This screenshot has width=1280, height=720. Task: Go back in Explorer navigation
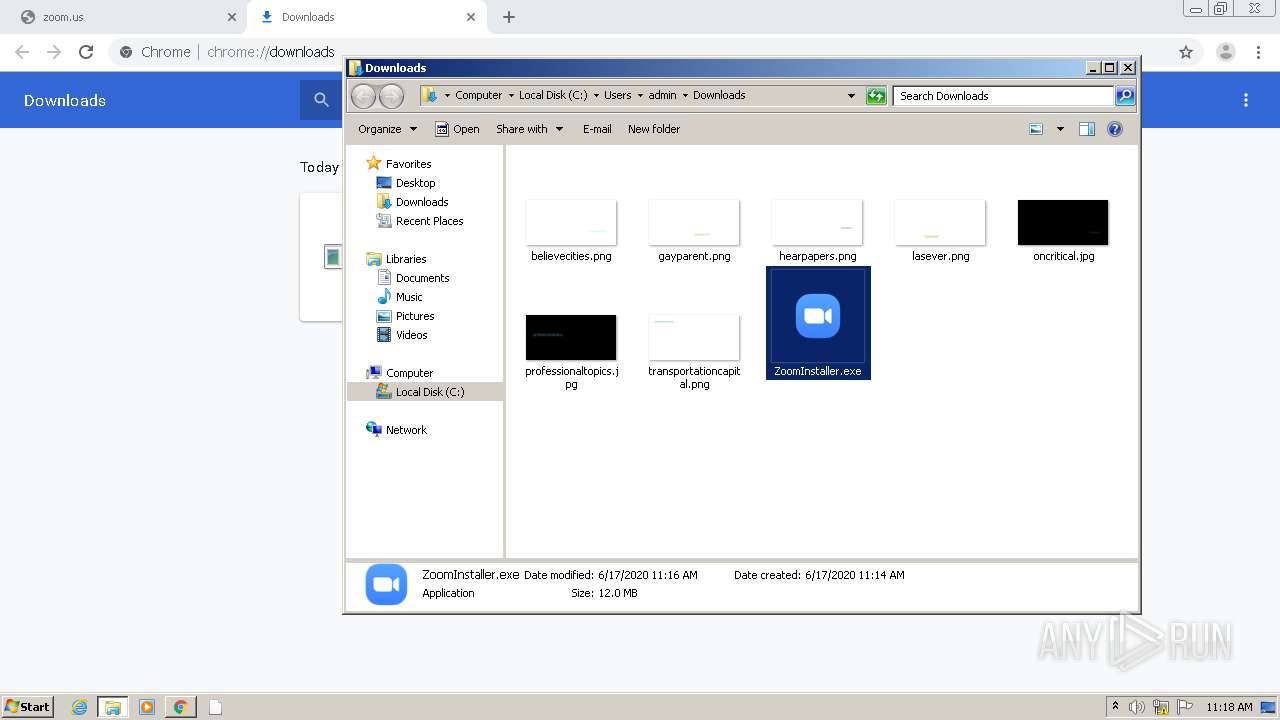tap(363, 96)
